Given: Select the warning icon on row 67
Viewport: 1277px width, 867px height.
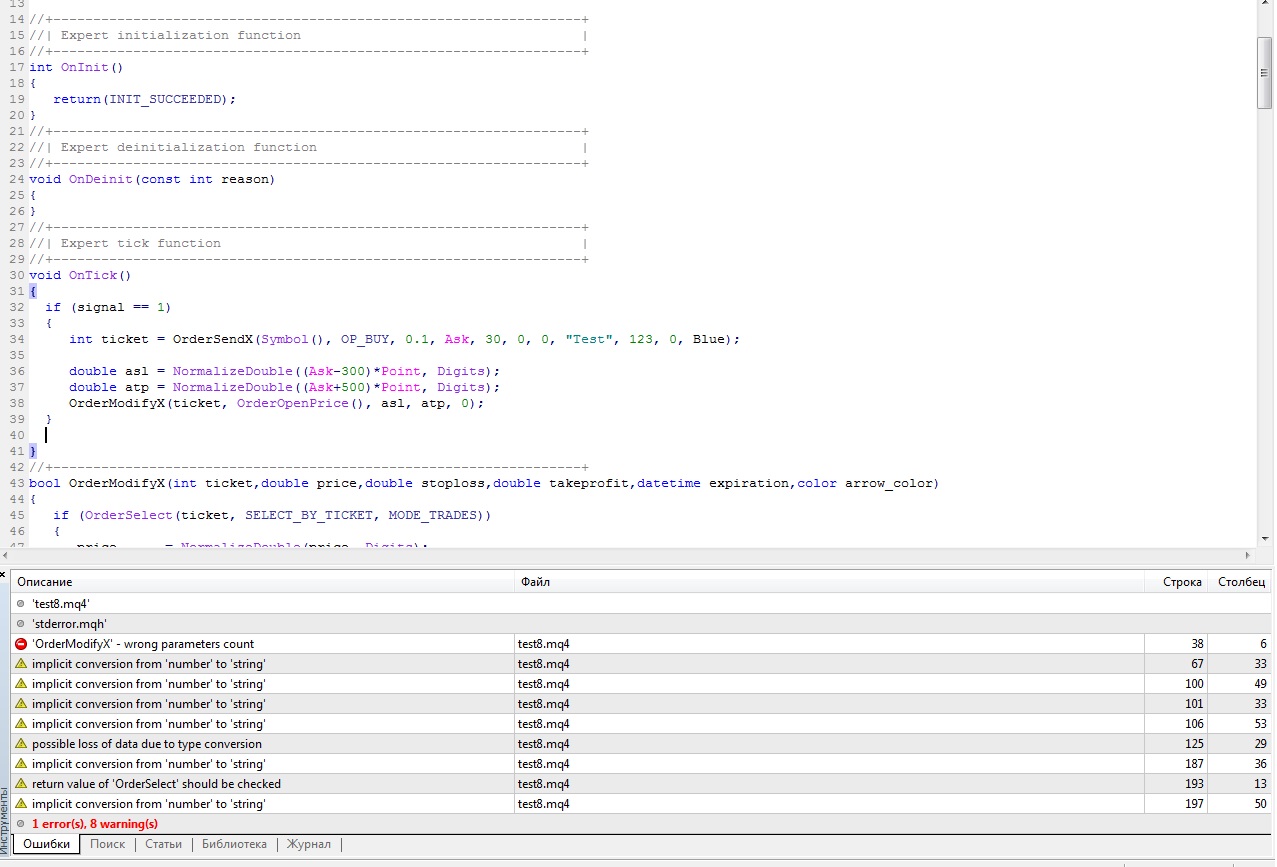Looking at the screenshot, I should pyautogui.click(x=21, y=664).
